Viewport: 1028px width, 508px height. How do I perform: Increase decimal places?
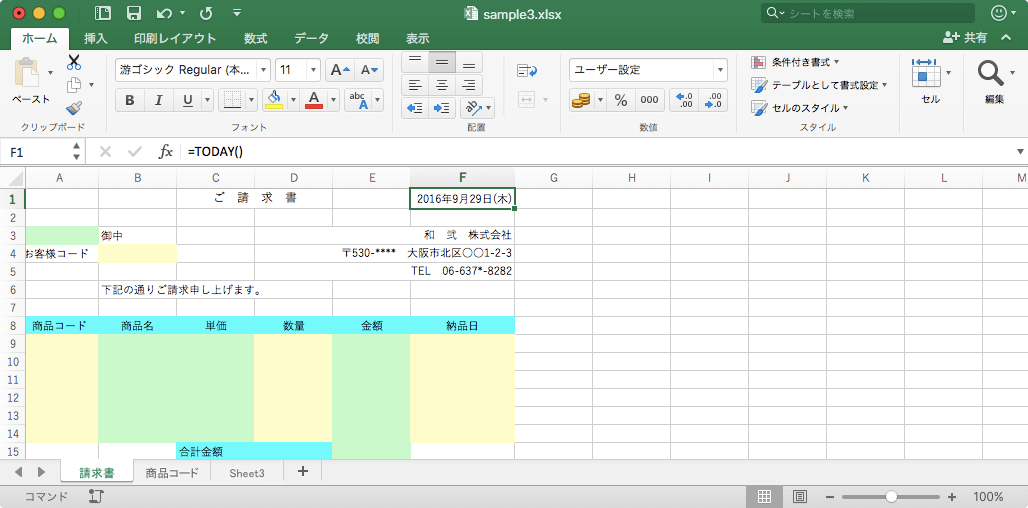tap(684, 100)
